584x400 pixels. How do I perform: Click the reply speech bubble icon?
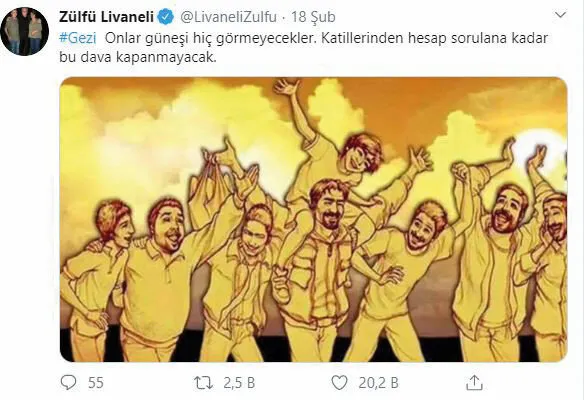pos(69,382)
